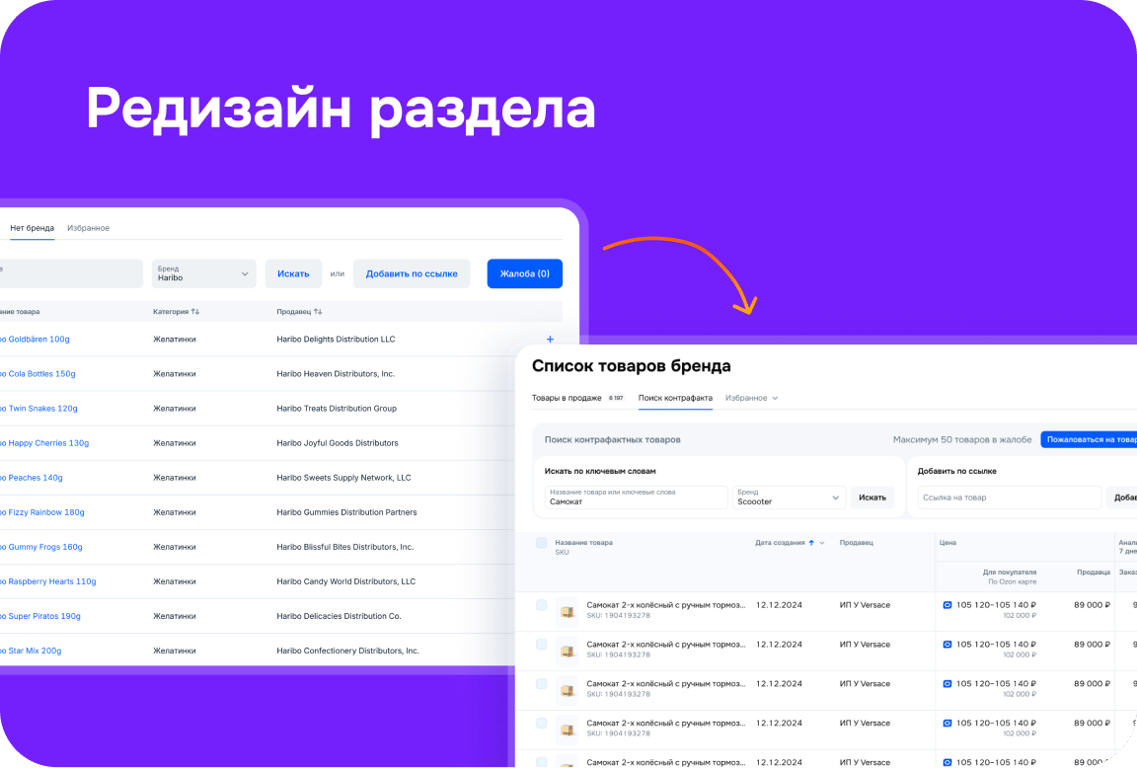Click the Название товара column header

pos(584,542)
